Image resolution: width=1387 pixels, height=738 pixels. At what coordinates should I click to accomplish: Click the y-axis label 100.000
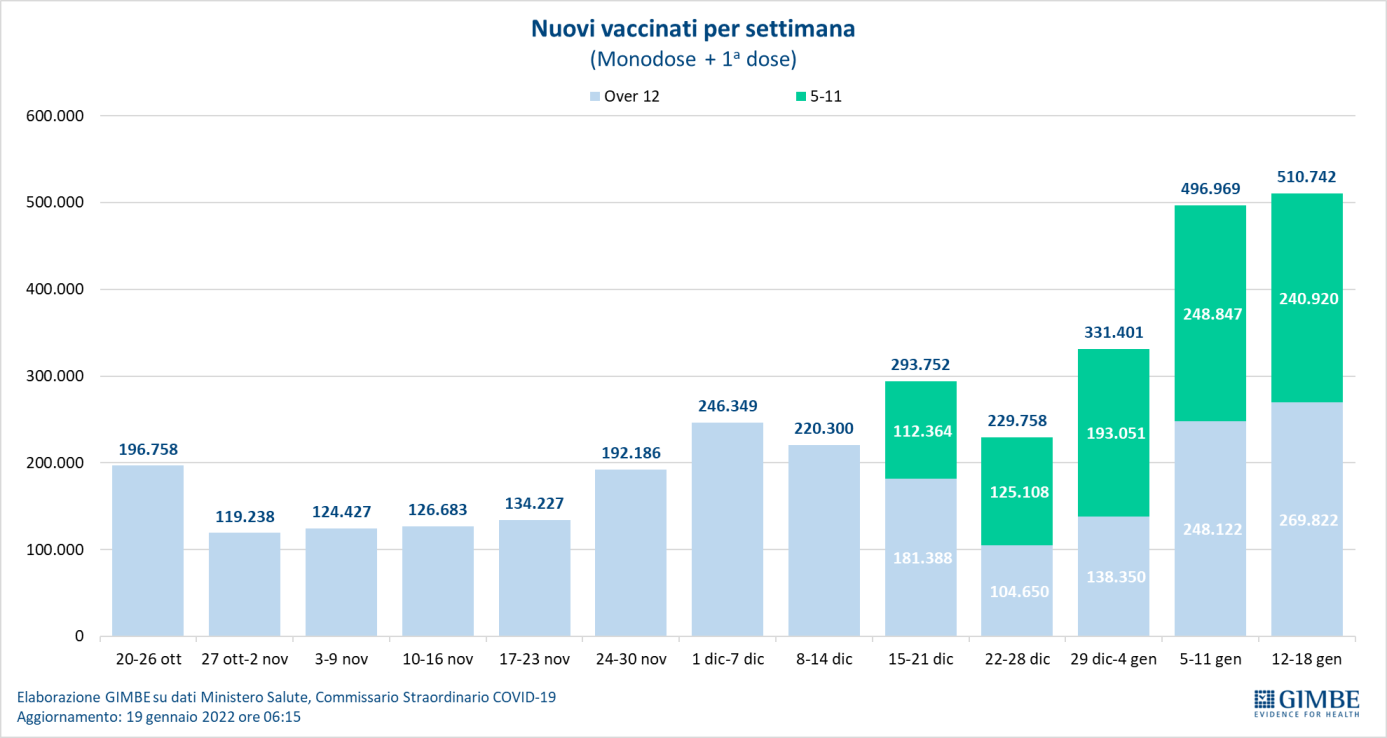coord(54,549)
